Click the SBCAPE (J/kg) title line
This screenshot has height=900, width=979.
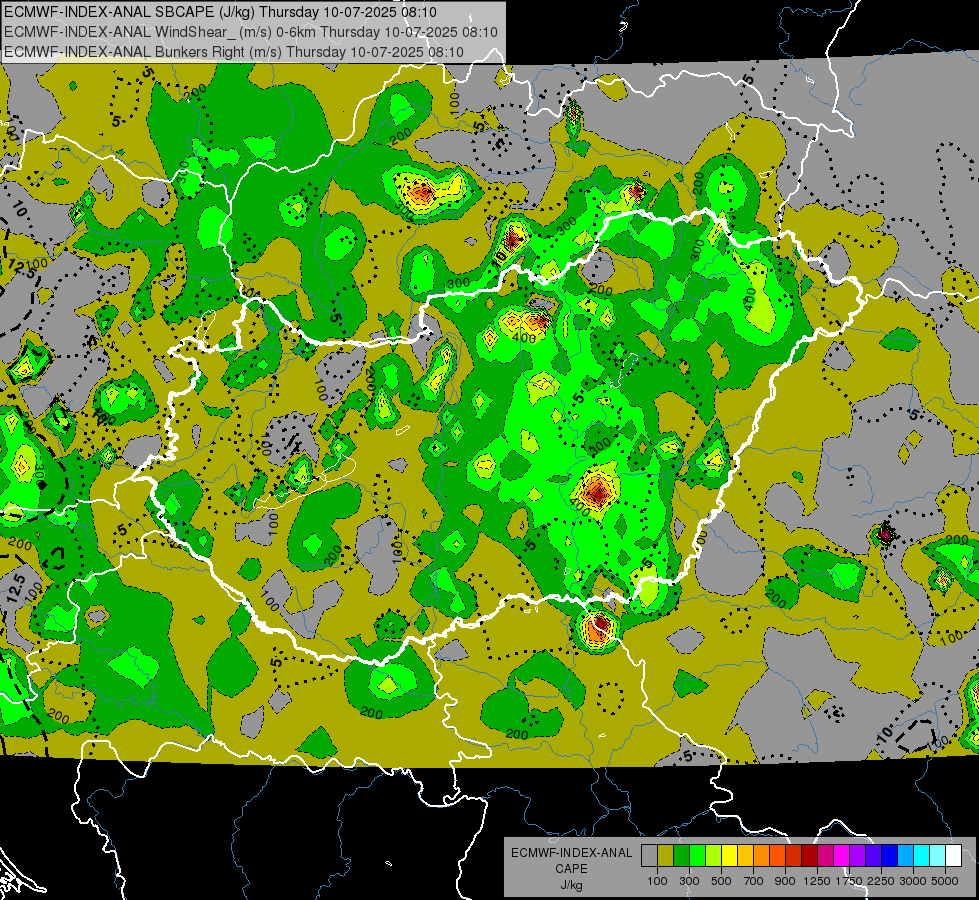click(x=221, y=12)
